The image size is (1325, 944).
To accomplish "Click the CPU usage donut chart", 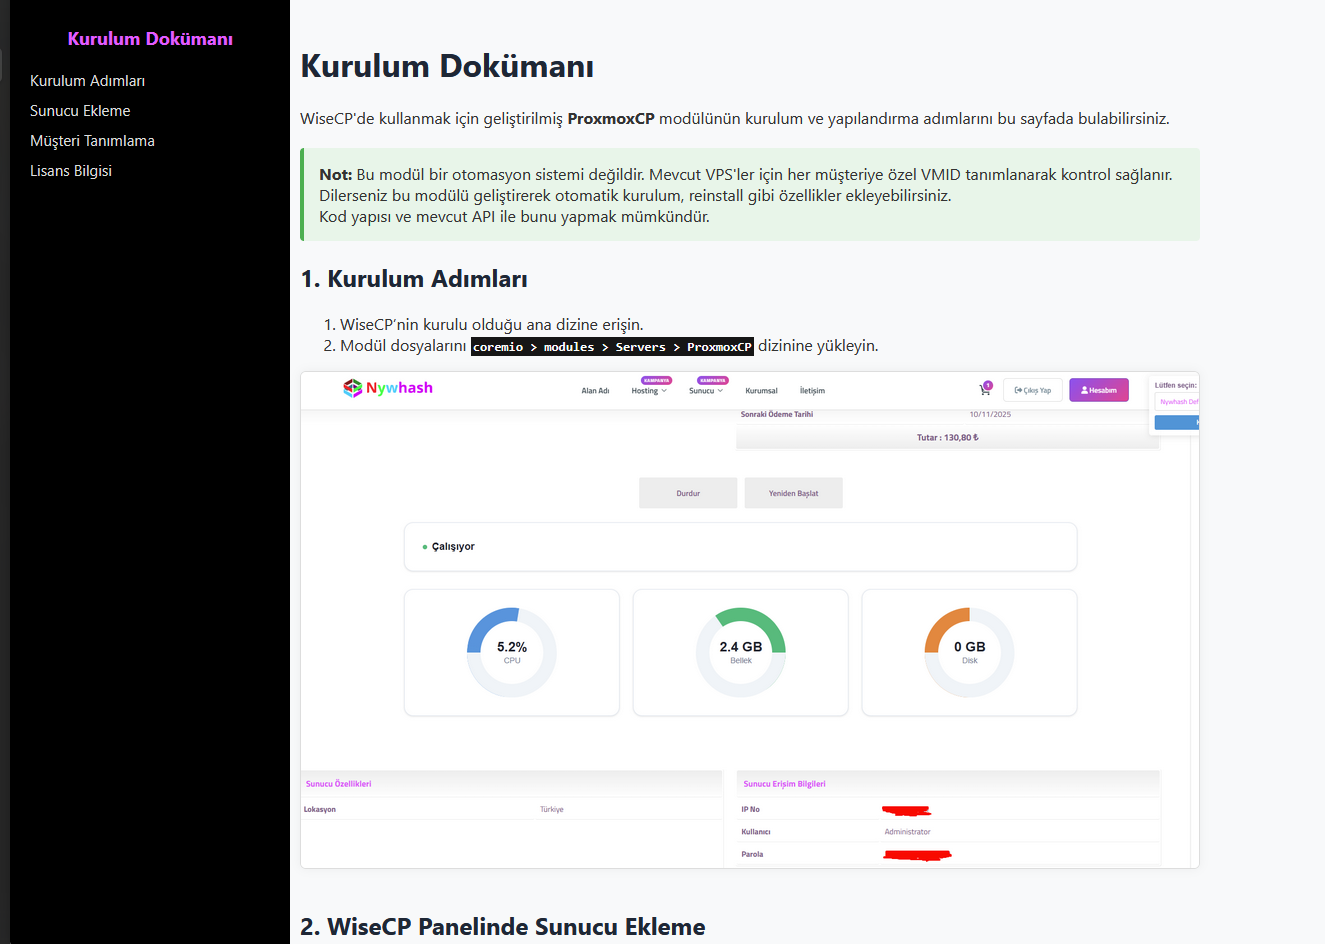I will click(x=512, y=652).
